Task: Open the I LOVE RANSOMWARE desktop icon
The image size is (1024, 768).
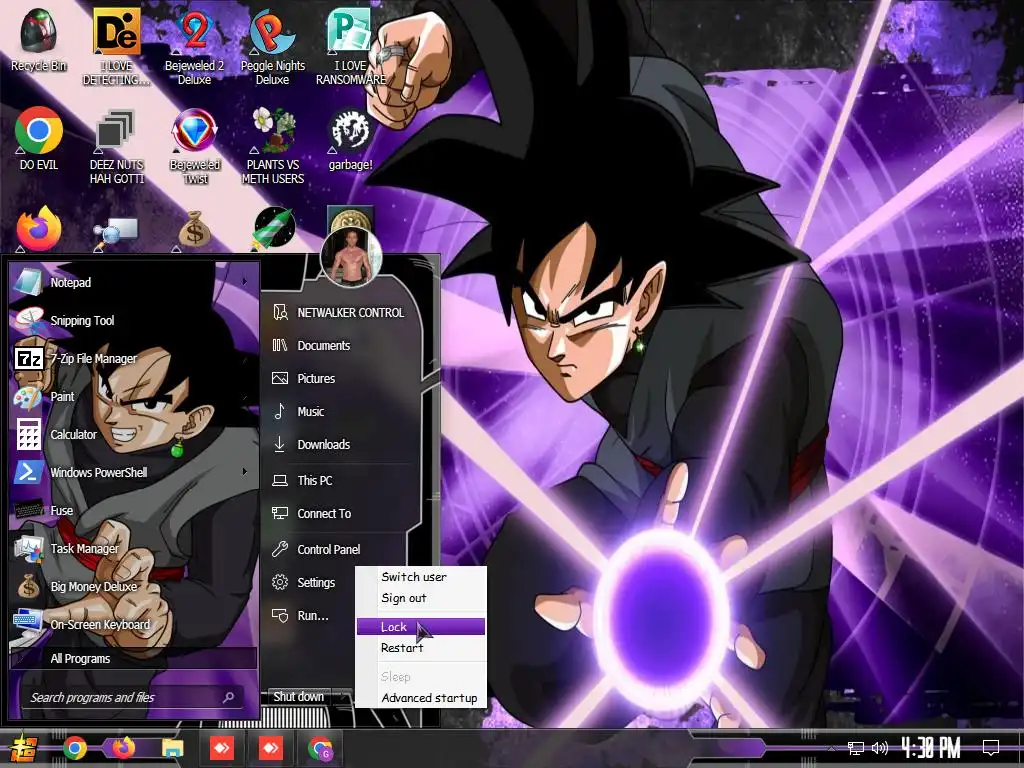Action: [351, 47]
